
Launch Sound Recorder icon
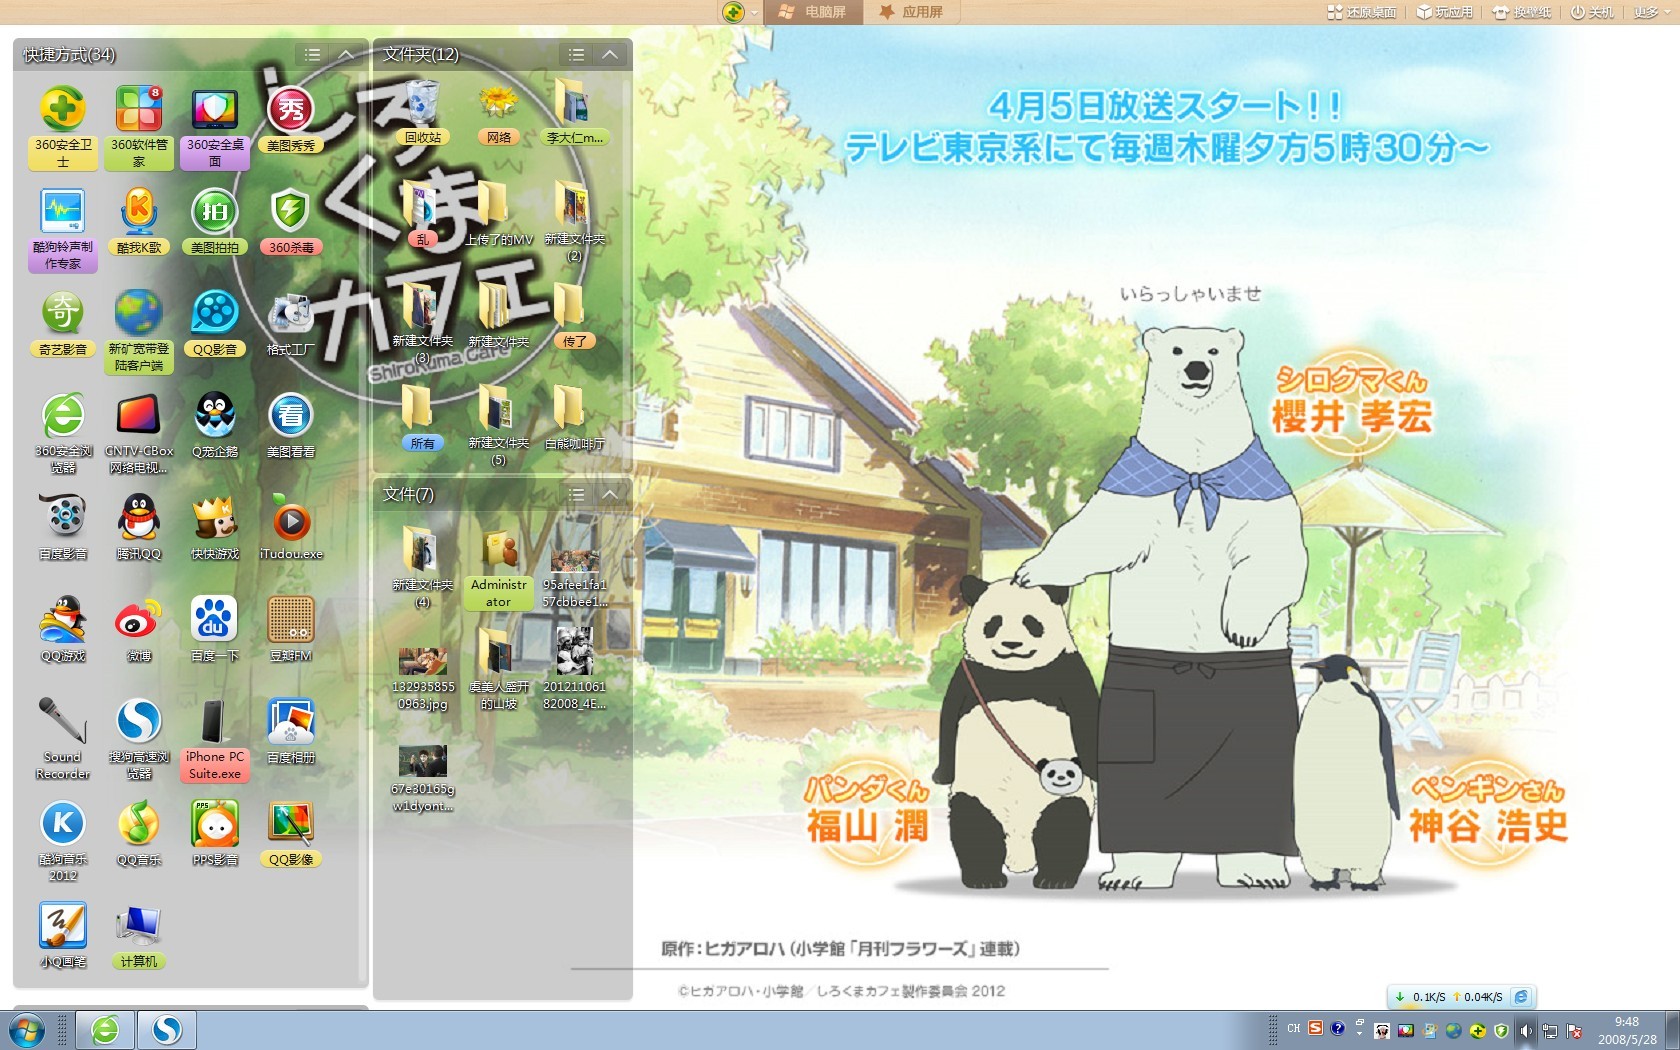pos(63,738)
